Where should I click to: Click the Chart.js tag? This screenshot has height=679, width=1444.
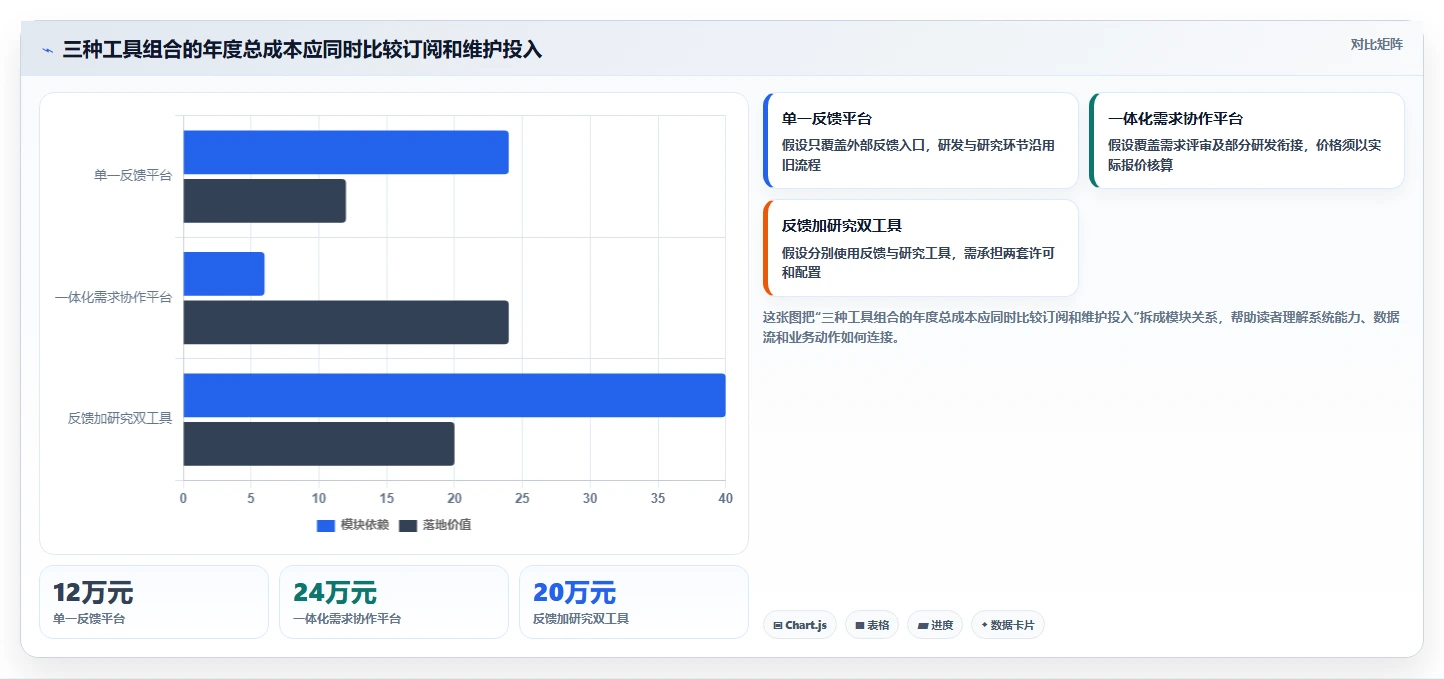799,625
